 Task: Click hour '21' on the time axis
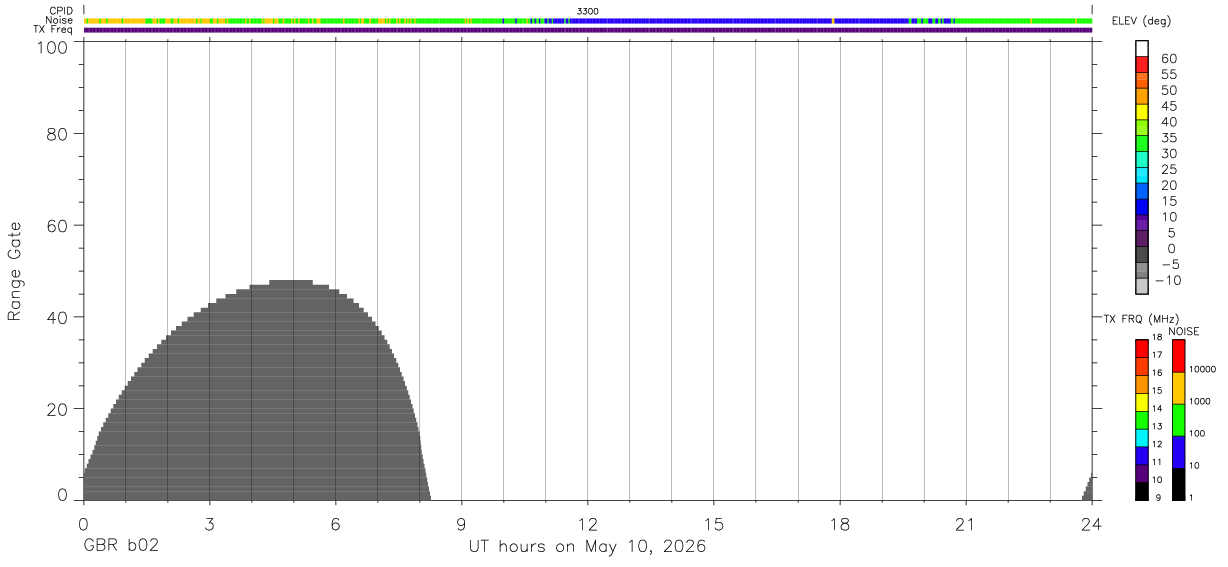pos(966,524)
